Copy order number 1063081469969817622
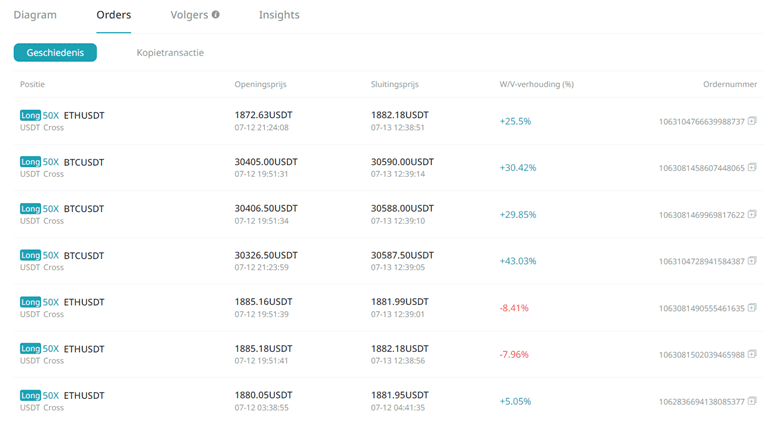 point(752,214)
